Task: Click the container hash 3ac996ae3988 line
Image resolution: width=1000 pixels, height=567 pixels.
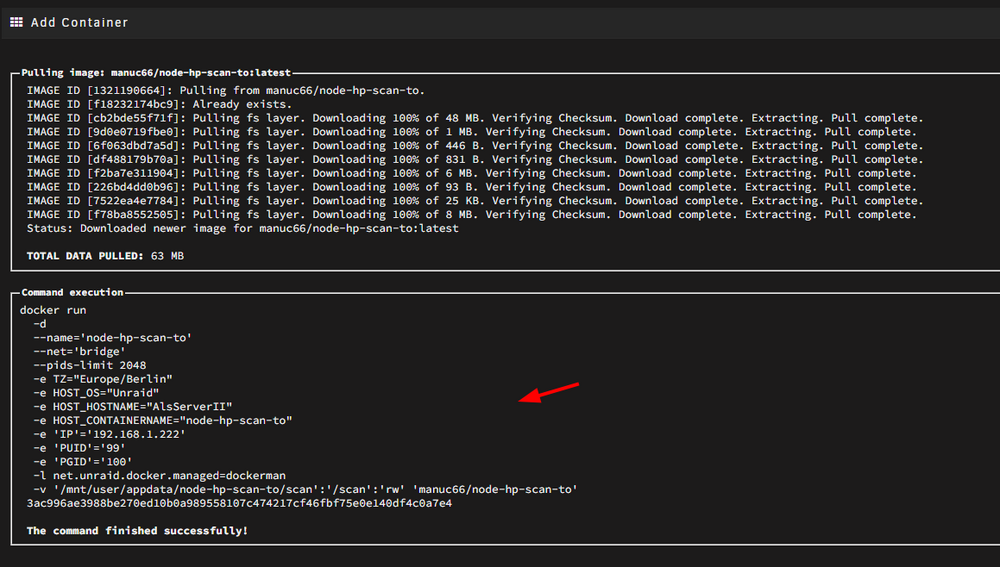Action: click(239, 503)
